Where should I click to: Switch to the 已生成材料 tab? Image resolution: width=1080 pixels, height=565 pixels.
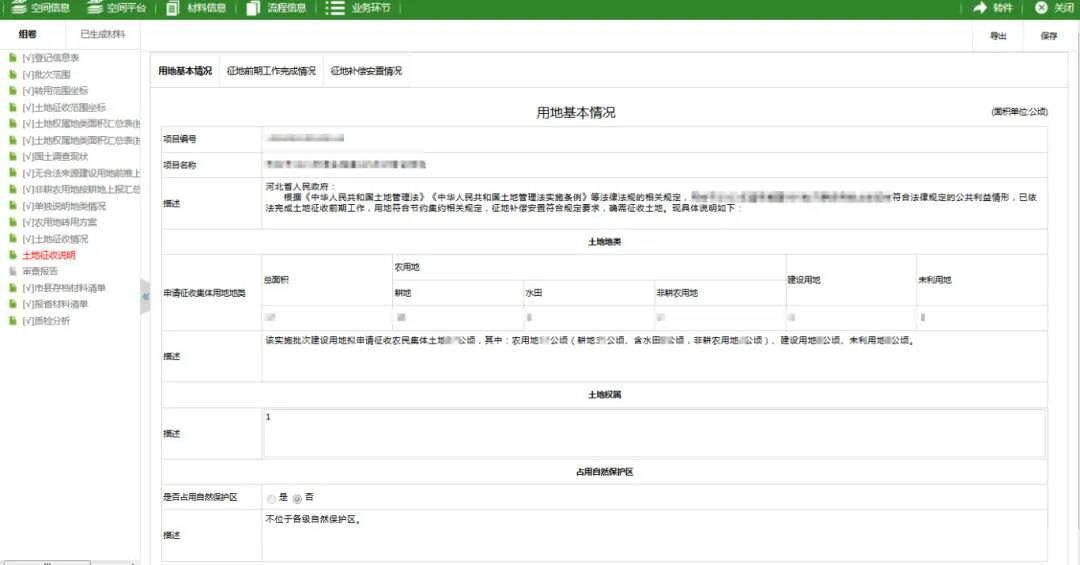pos(103,34)
